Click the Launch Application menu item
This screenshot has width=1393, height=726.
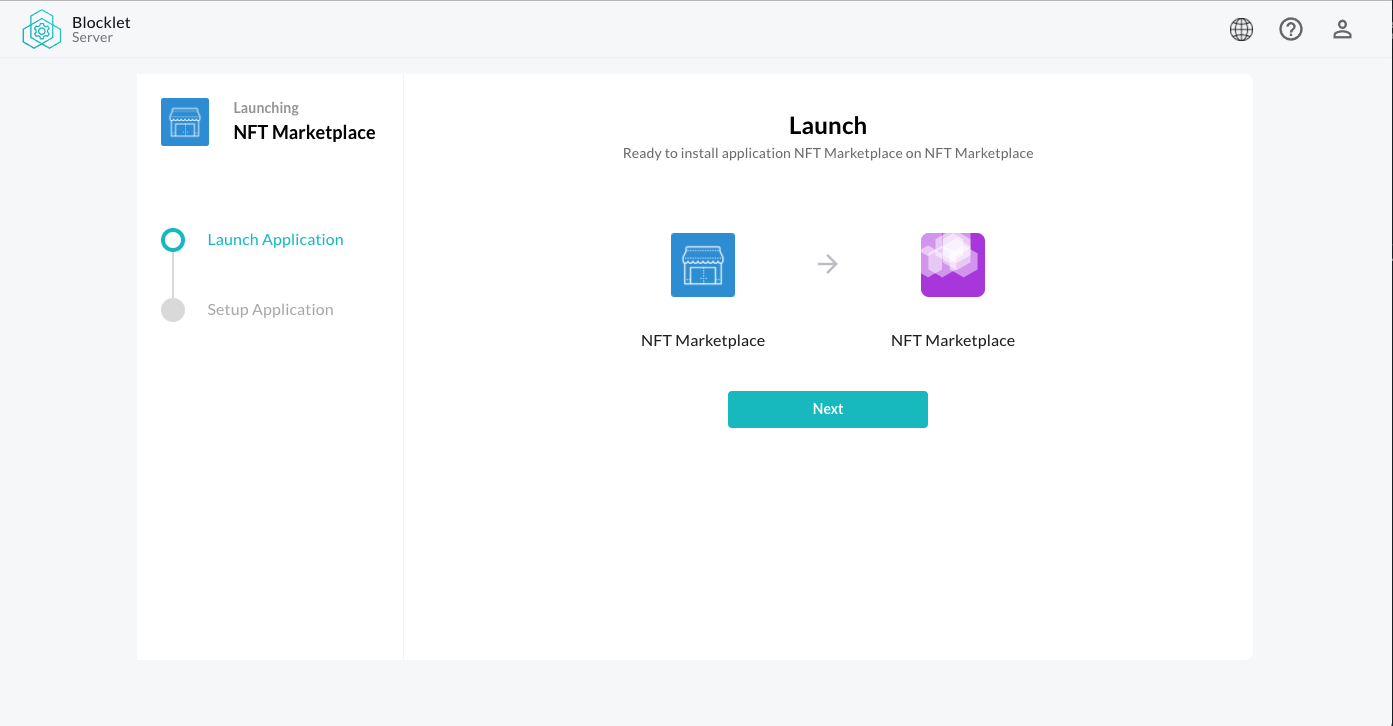pyautogui.click(x=275, y=239)
